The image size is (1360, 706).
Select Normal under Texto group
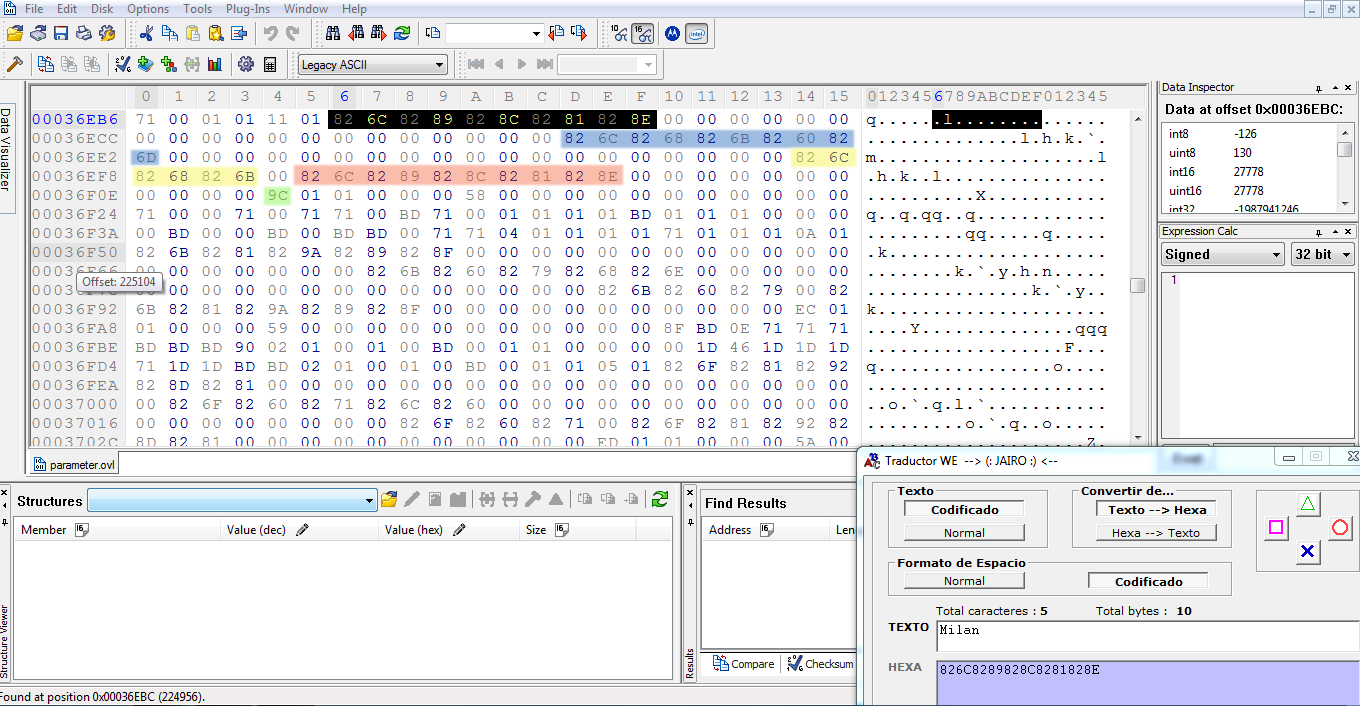point(965,533)
